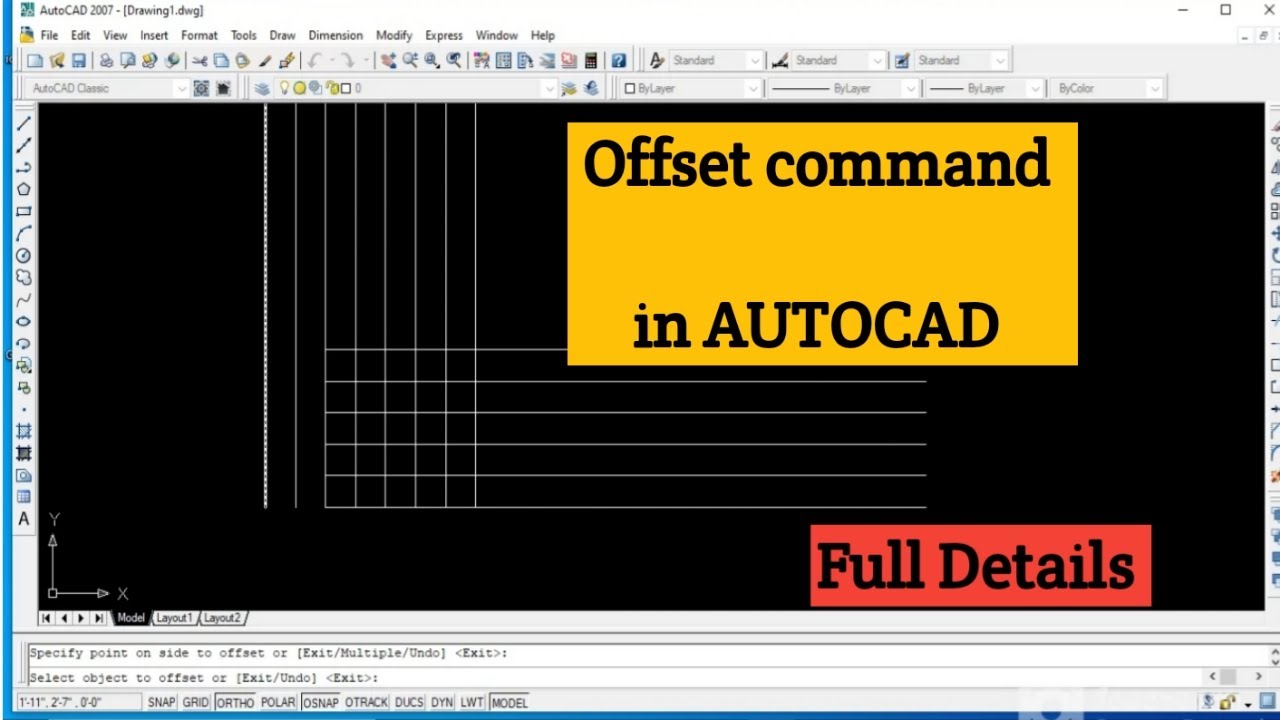Click the Plot Preview icon

click(128, 60)
